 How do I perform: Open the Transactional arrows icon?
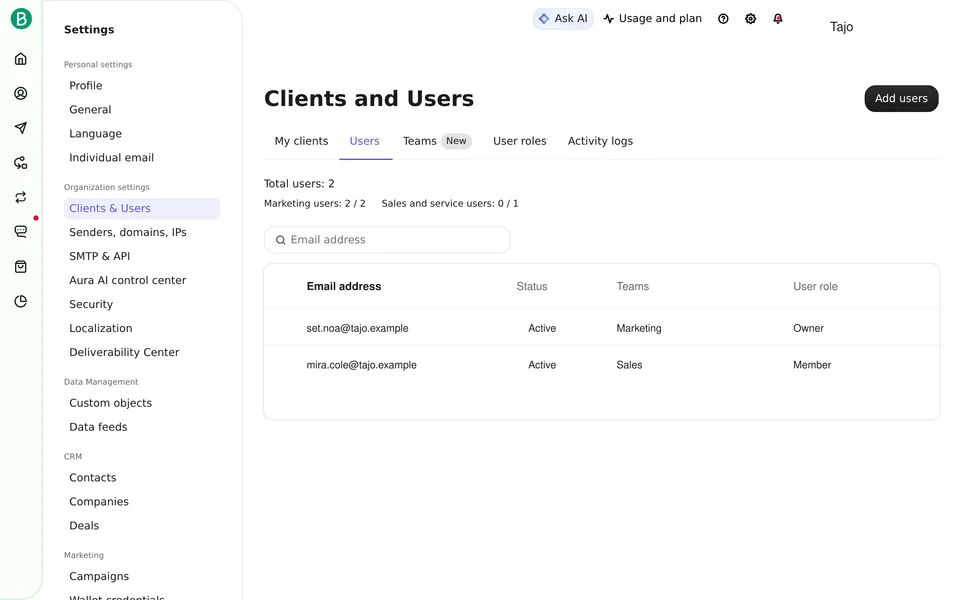[21, 197]
